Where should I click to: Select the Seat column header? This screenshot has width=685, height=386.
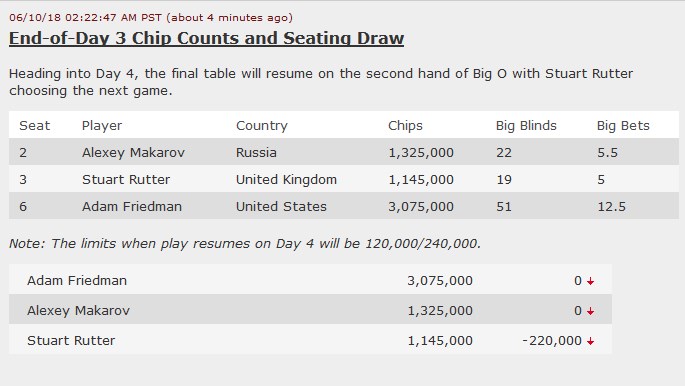[35, 126]
